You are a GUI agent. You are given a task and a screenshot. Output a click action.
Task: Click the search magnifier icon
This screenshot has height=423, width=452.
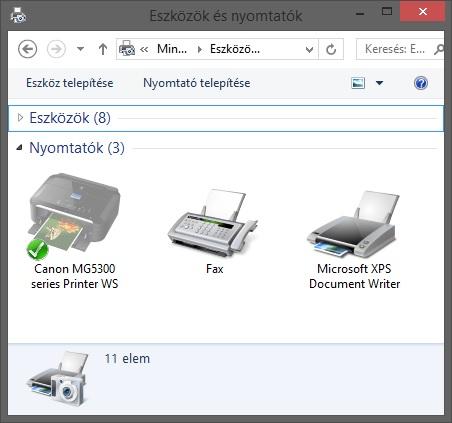click(439, 49)
